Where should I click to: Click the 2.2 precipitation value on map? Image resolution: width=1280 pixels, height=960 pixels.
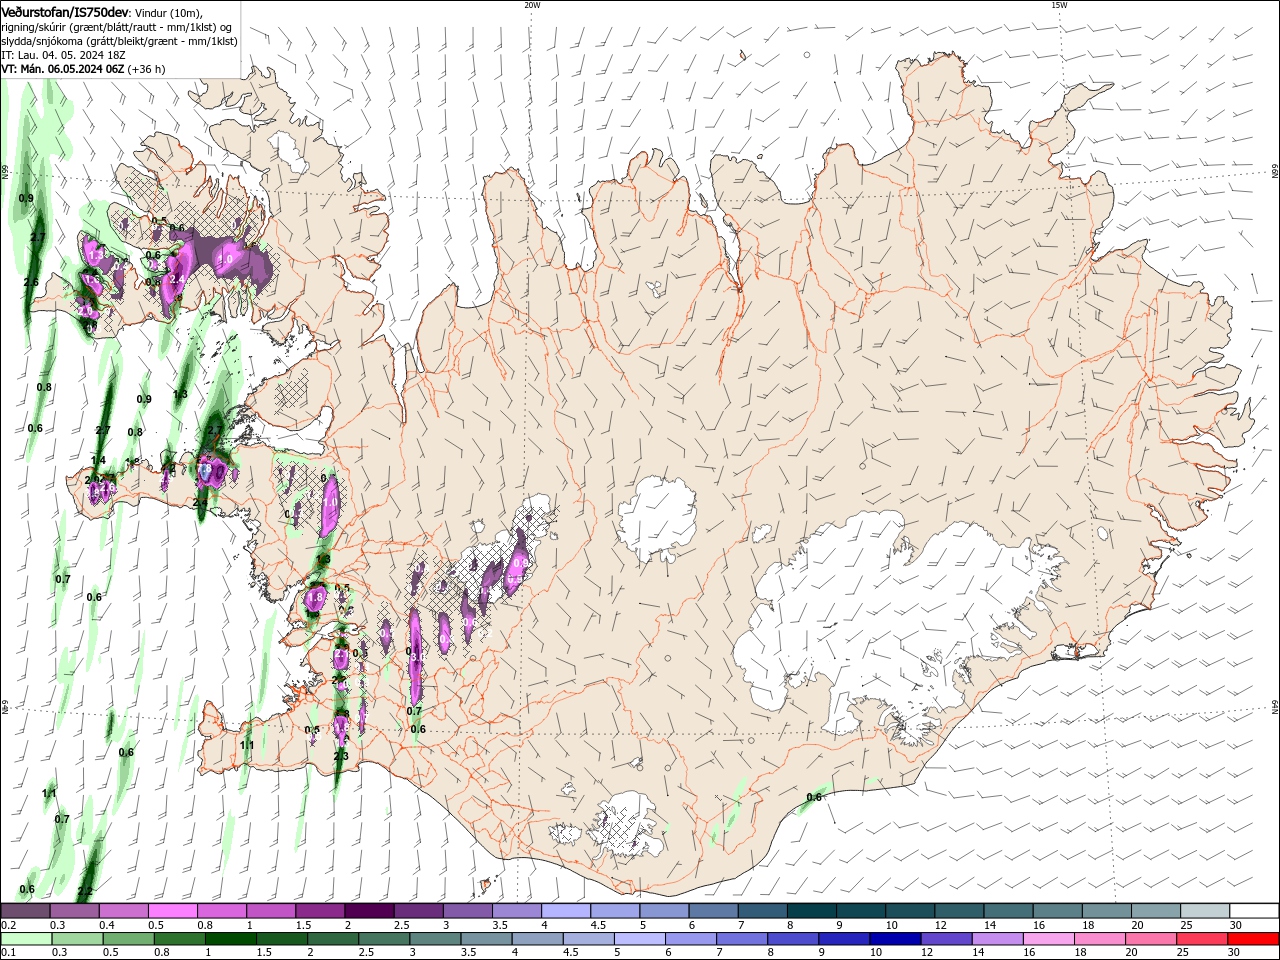coord(85,891)
